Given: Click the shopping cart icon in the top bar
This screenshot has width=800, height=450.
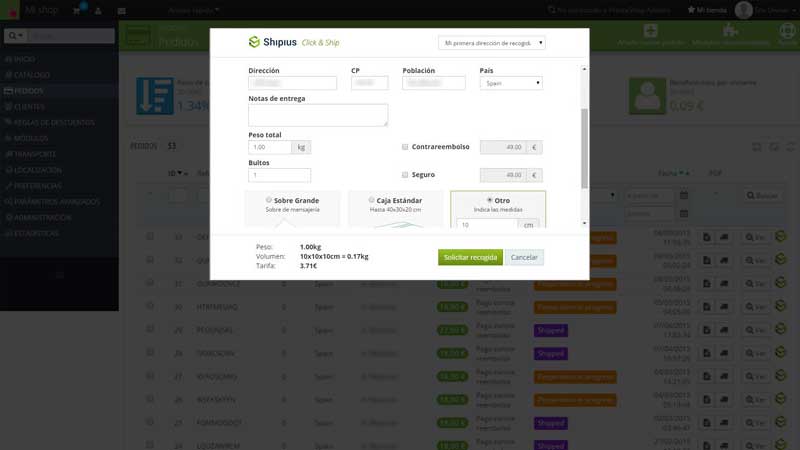Looking at the screenshot, I should [77, 10].
